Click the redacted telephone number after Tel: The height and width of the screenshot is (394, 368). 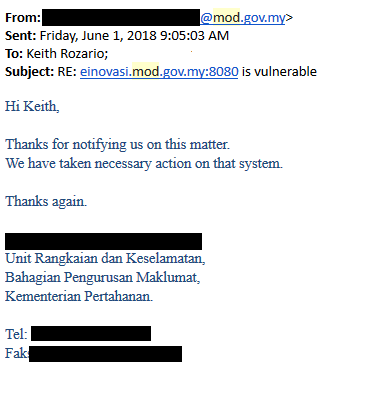91,334
